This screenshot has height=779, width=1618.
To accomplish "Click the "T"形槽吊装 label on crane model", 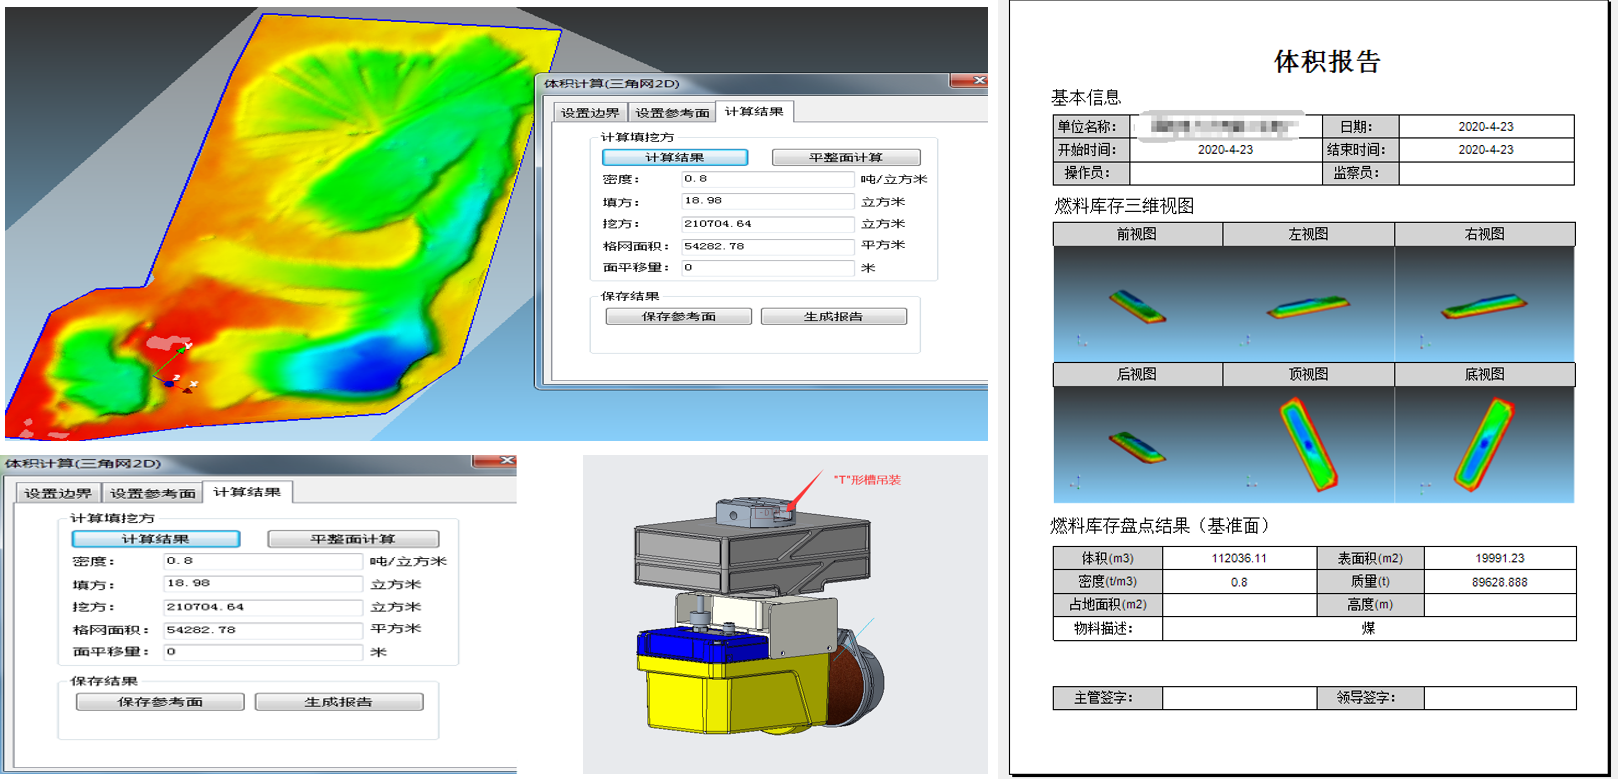I will (867, 480).
